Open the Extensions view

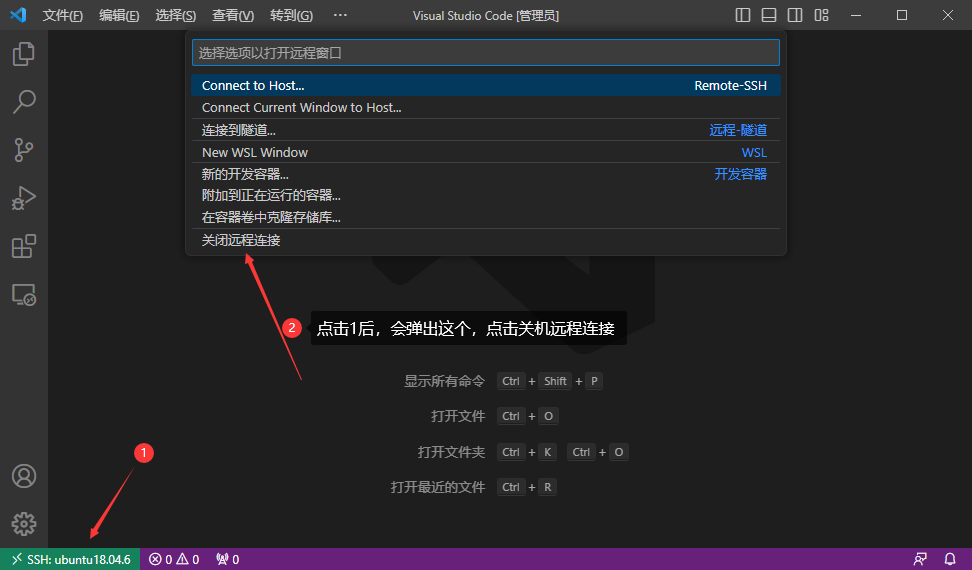click(24, 246)
